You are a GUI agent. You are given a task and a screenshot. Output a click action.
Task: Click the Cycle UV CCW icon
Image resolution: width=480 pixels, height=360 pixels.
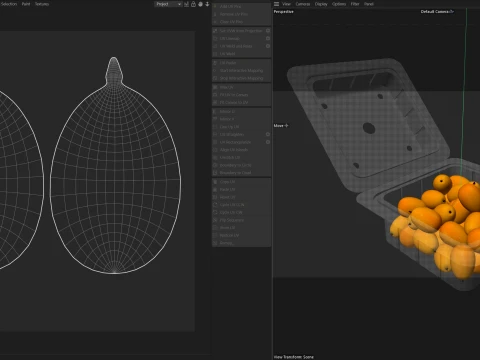click(x=215, y=205)
